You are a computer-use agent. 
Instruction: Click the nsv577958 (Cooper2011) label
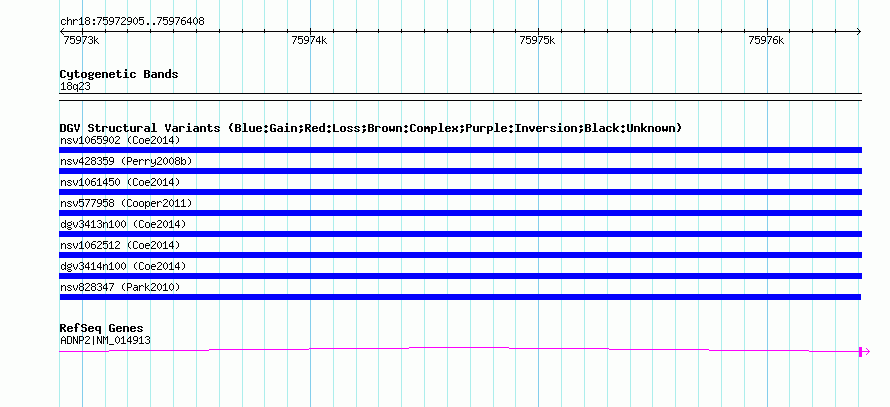click(126, 203)
